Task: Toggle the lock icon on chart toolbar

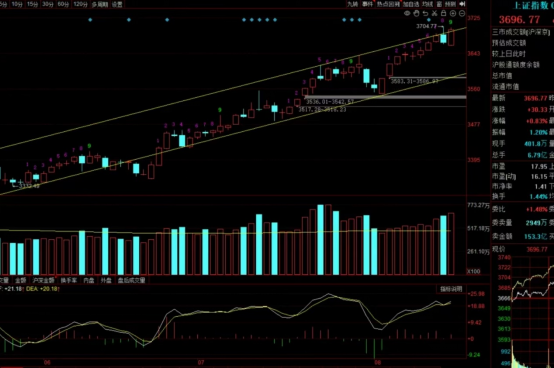Action: (x=443, y=13)
